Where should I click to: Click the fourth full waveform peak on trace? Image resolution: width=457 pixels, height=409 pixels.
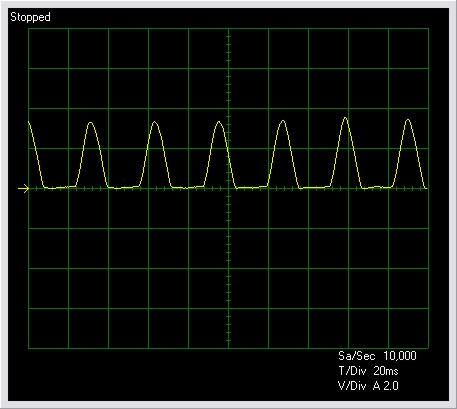click(283, 121)
